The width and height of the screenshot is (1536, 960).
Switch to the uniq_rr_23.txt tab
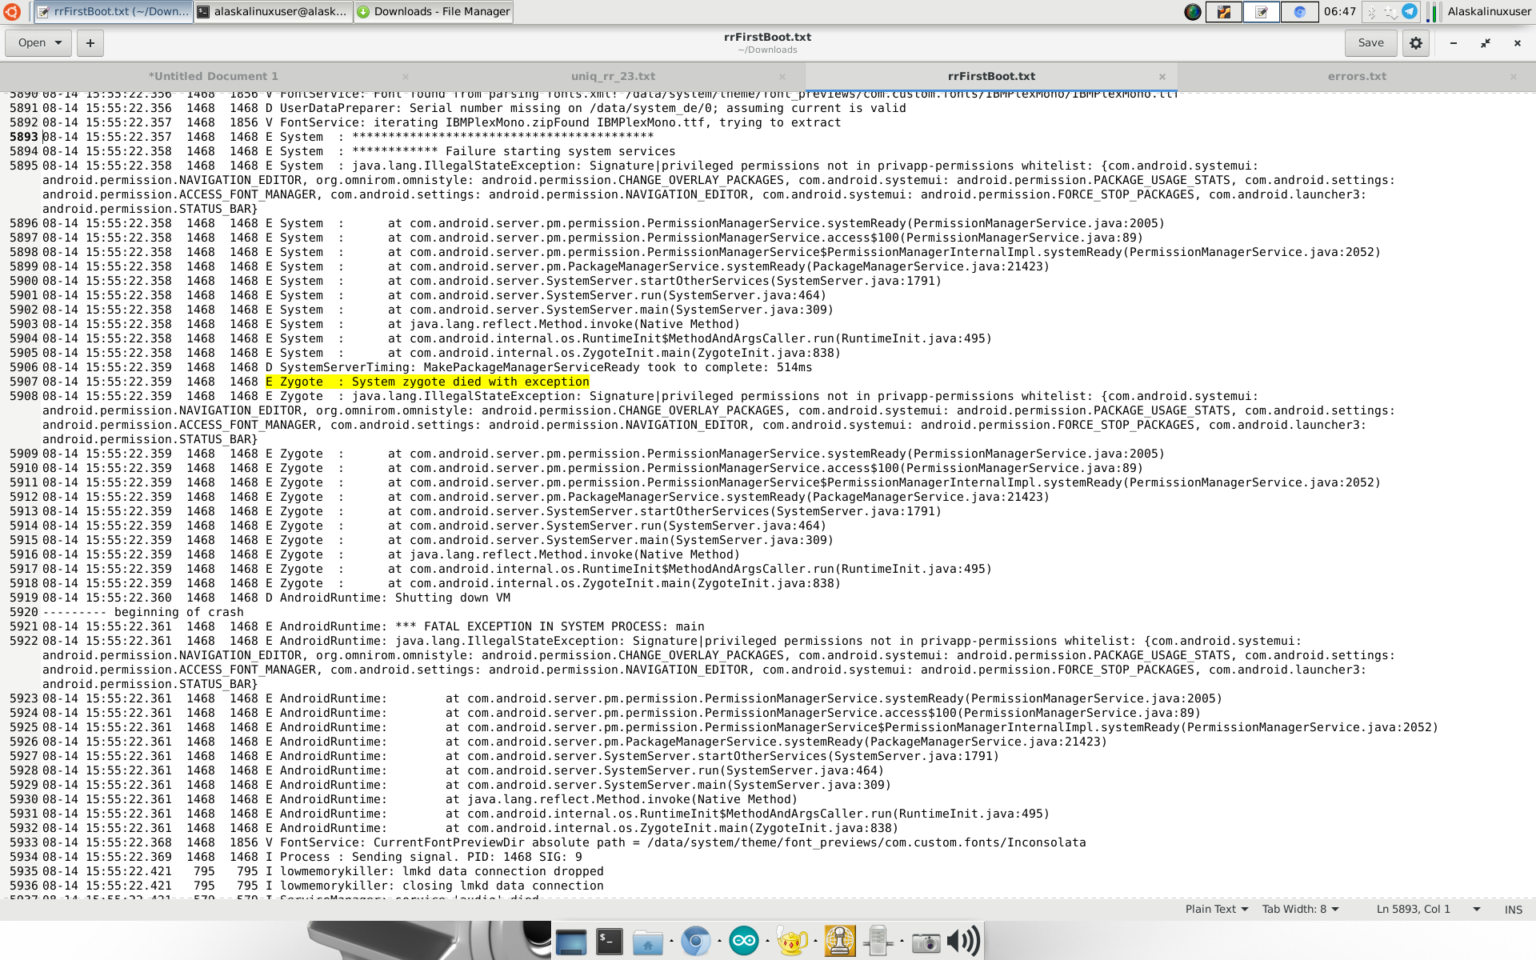pos(612,76)
